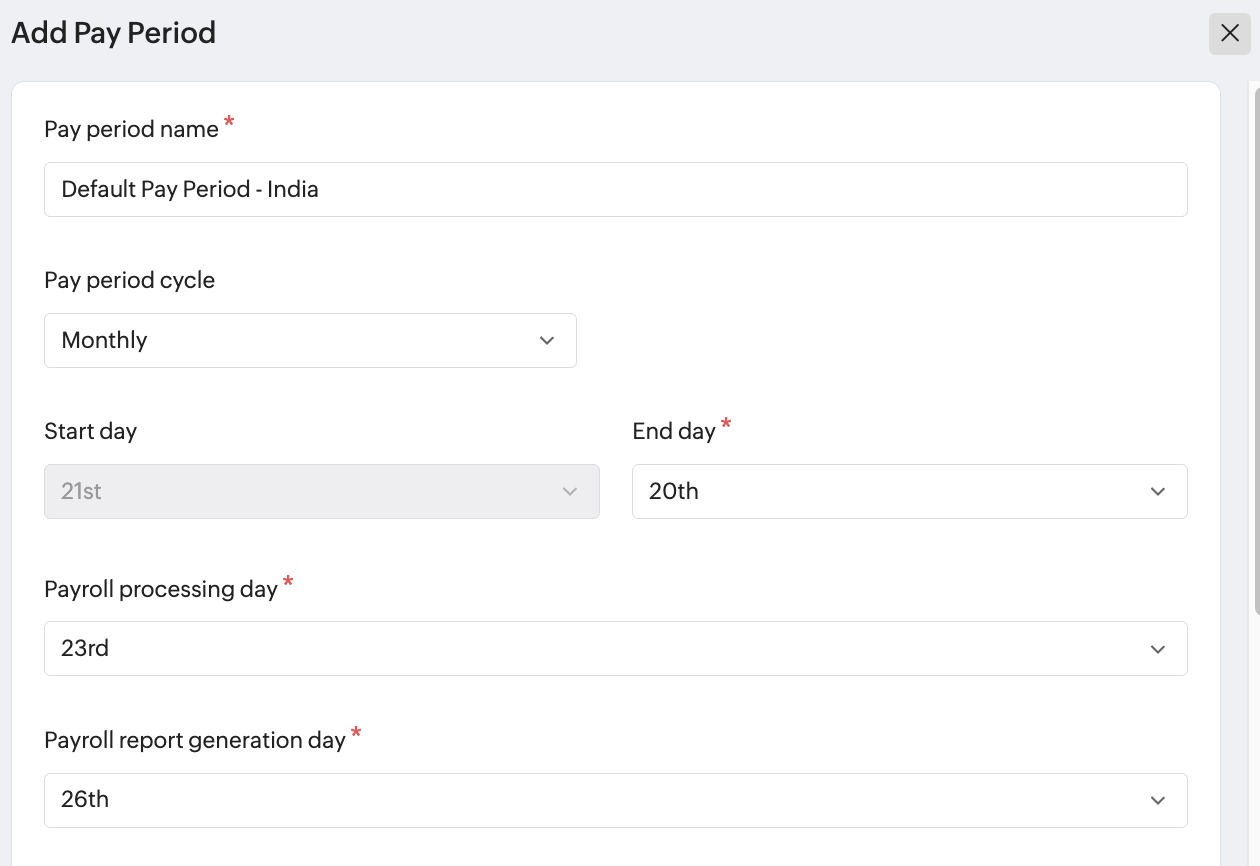Click the greyed chevron in Start day

click(570, 491)
